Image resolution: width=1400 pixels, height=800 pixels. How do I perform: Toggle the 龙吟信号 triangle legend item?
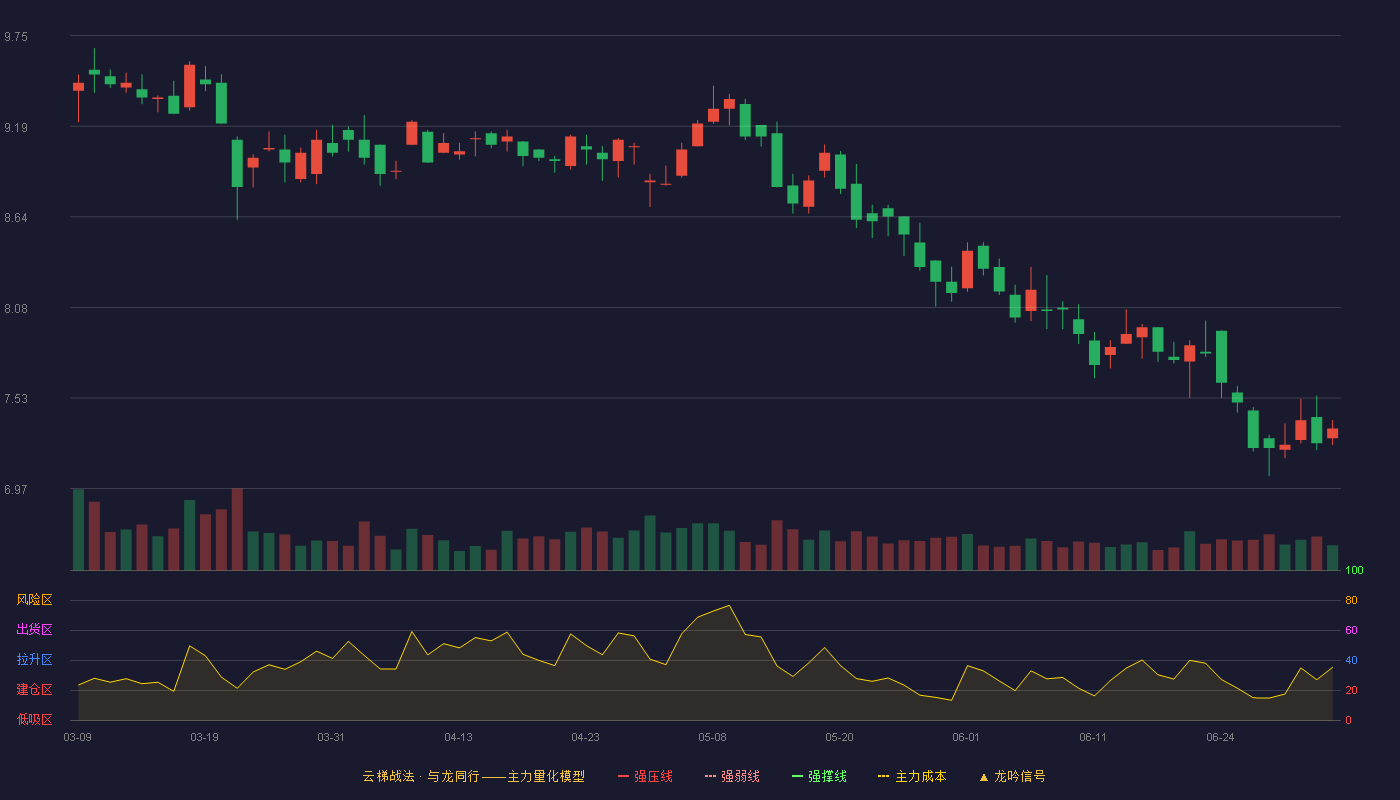1012,776
